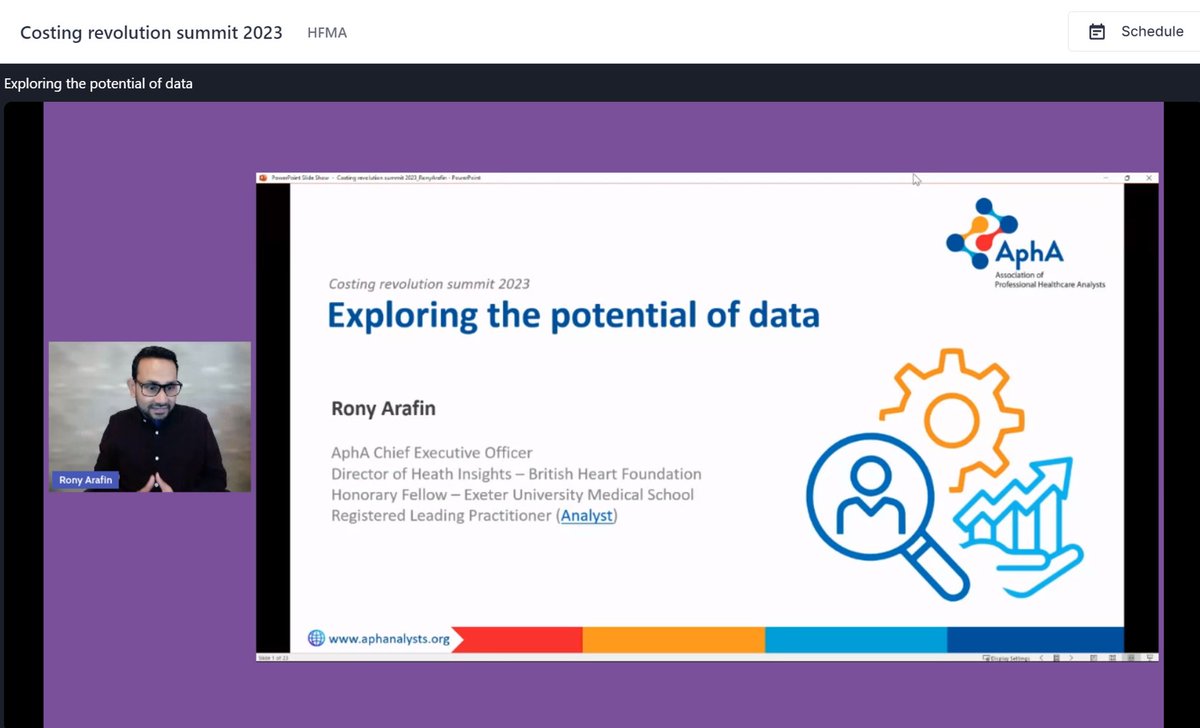This screenshot has width=1200, height=728.
Task: Click the magnifying glass person graphic on the slide
Action: pyautogui.click(x=888, y=516)
